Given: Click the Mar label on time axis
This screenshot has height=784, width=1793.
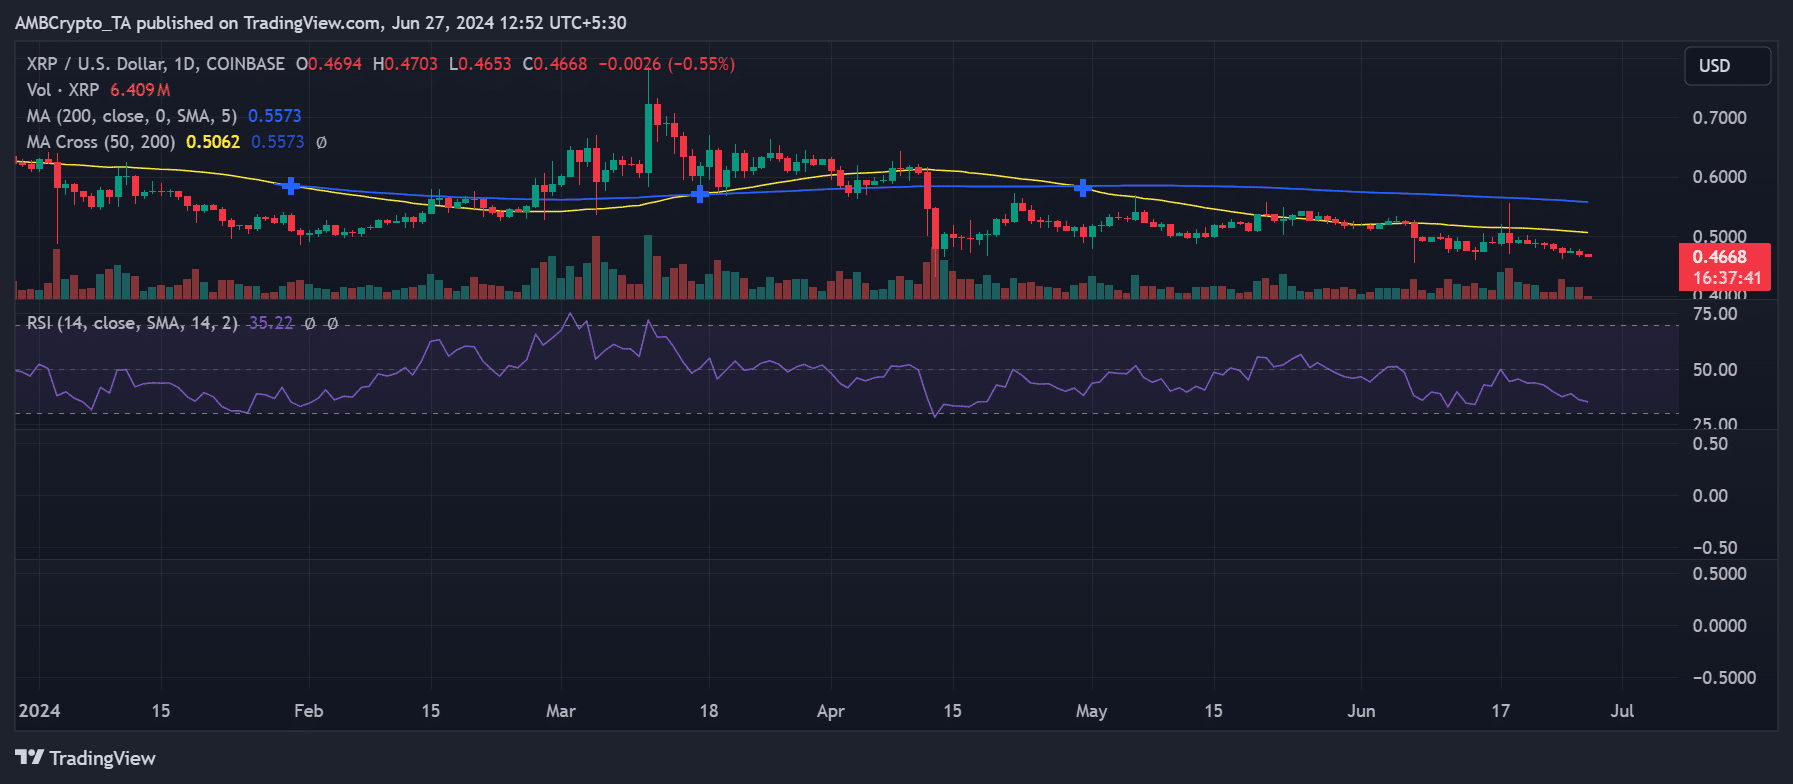Looking at the screenshot, I should click(x=561, y=711).
